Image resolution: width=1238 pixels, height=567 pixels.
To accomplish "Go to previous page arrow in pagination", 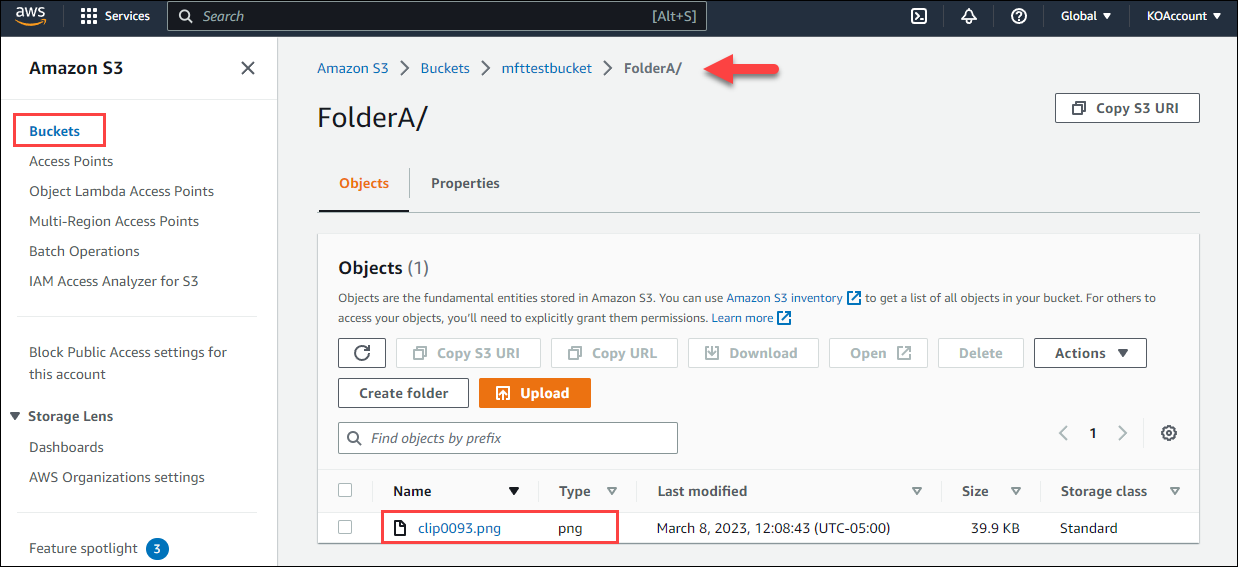I will click(1063, 433).
